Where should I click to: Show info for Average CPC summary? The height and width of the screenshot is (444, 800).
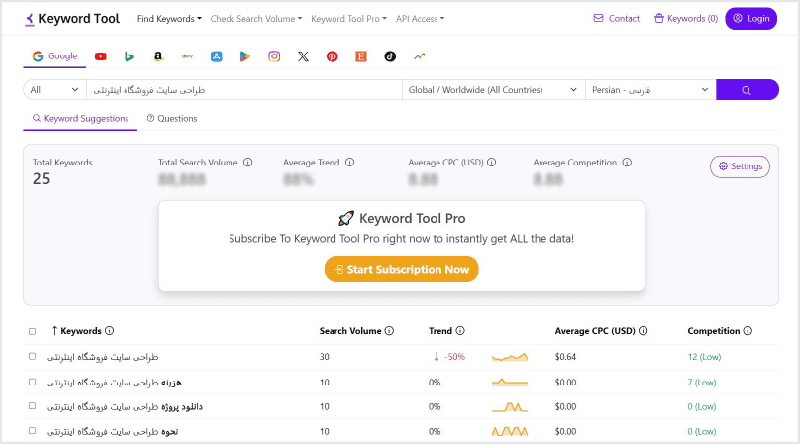pos(491,162)
